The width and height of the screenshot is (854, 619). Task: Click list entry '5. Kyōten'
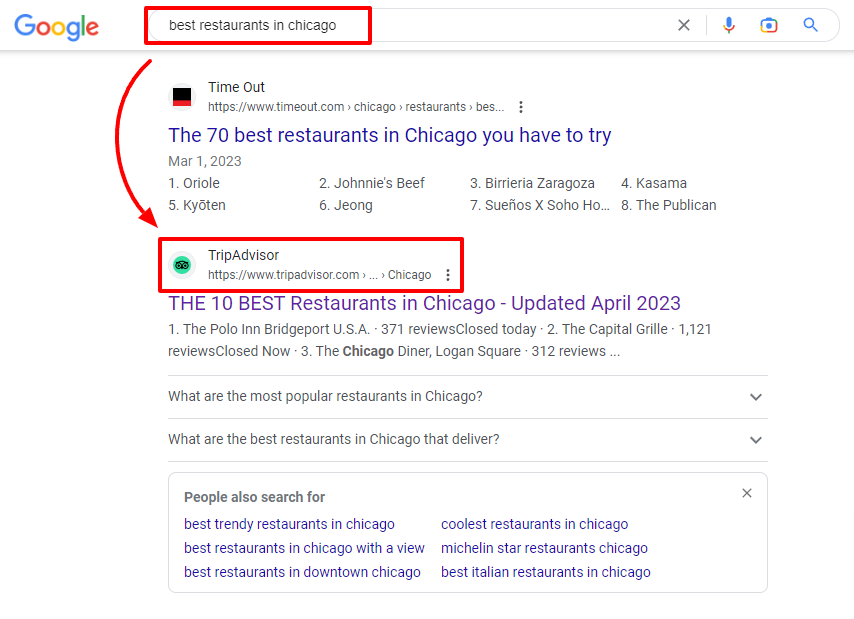tap(197, 205)
